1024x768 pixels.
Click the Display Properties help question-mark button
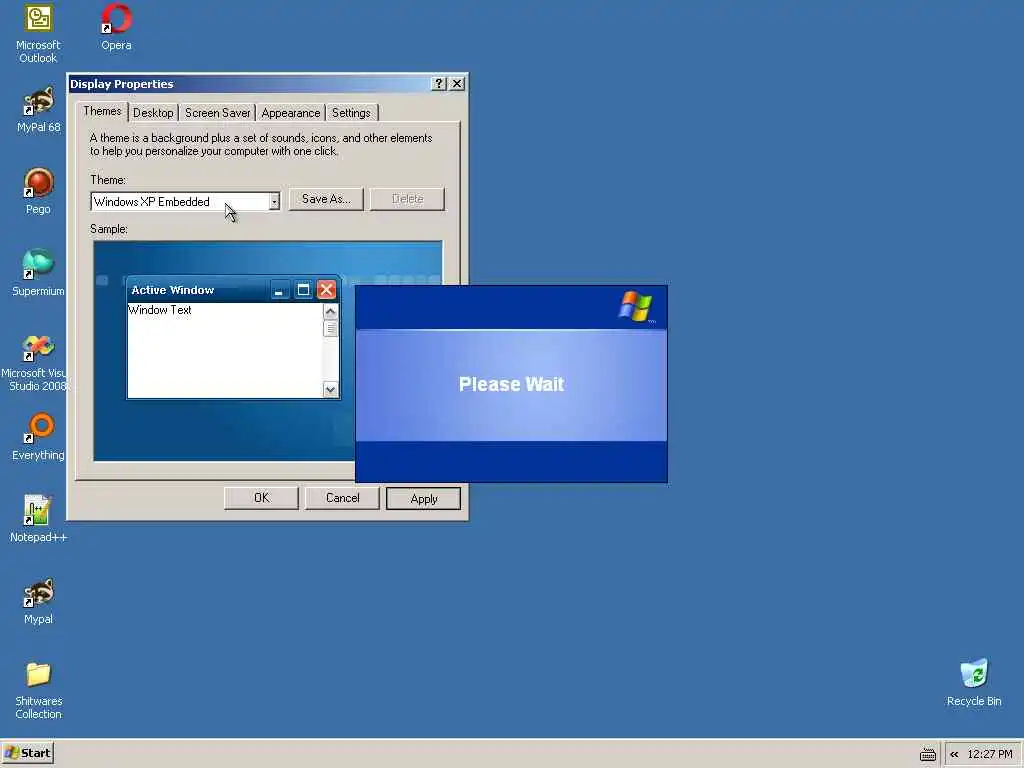(x=439, y=84)
